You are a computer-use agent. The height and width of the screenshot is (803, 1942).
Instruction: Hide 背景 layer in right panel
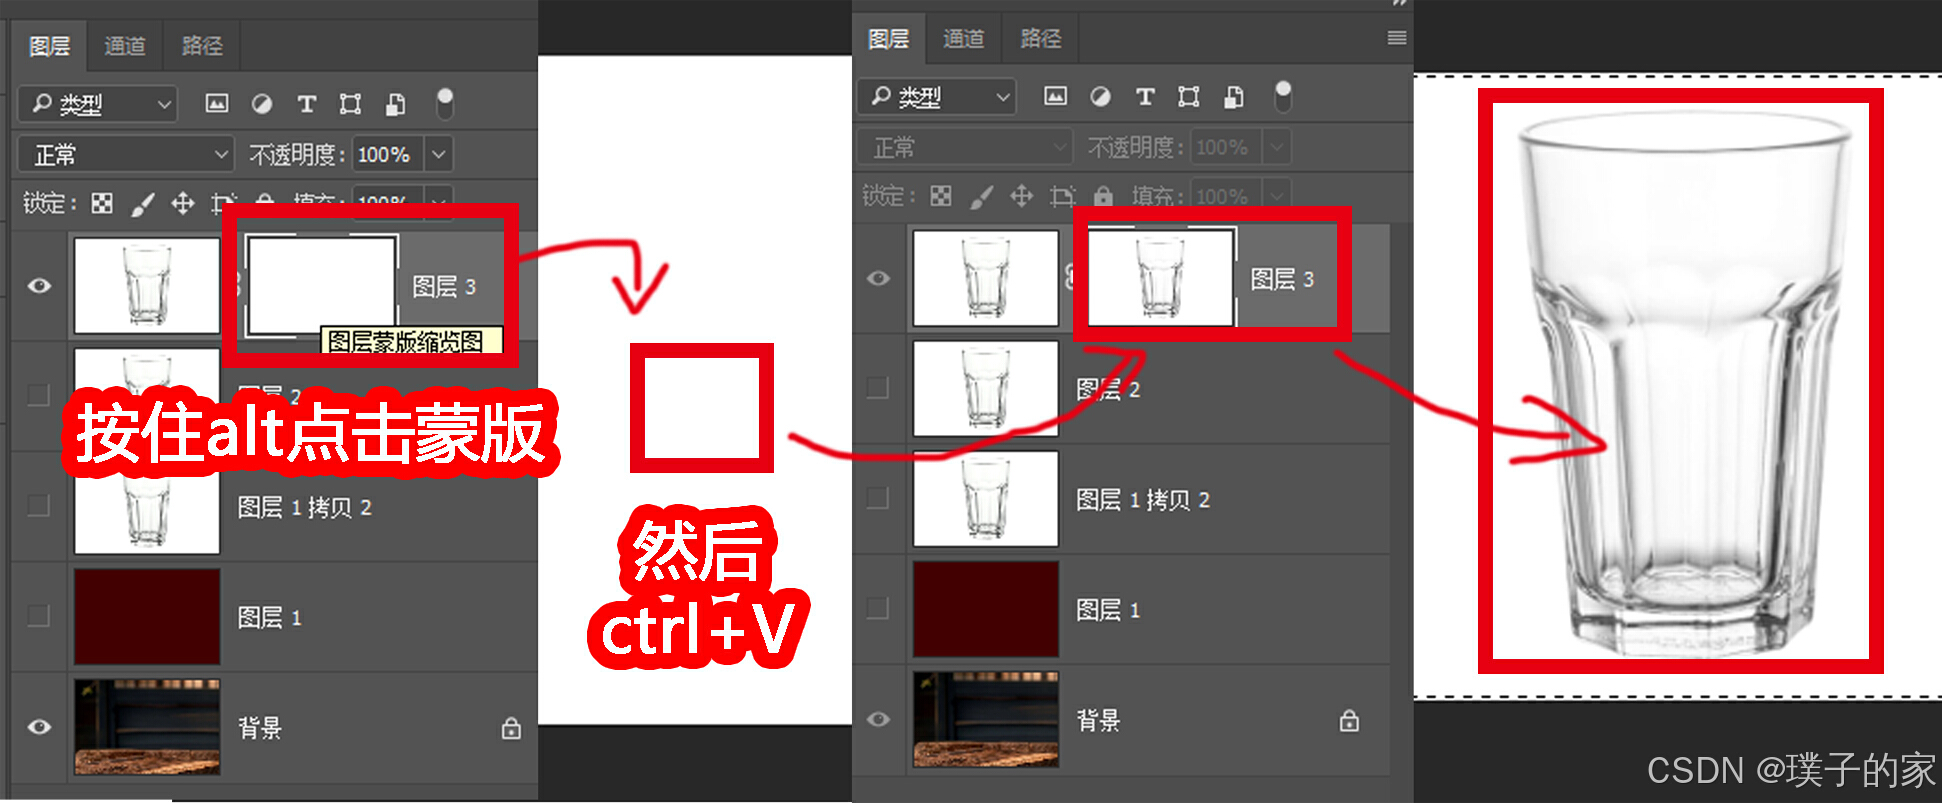click(x=878, y=719)
